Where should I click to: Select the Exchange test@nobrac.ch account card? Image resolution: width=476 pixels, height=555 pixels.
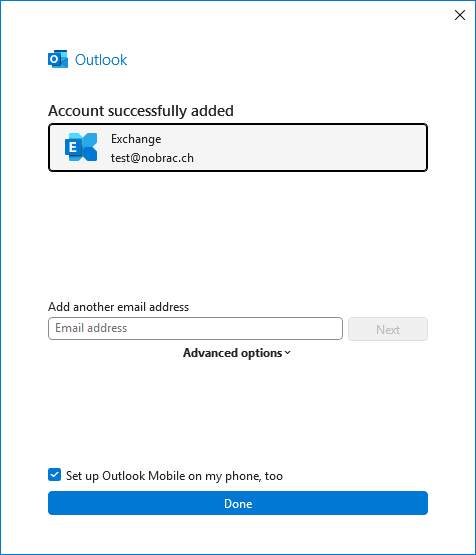click(x=238, y=148)
